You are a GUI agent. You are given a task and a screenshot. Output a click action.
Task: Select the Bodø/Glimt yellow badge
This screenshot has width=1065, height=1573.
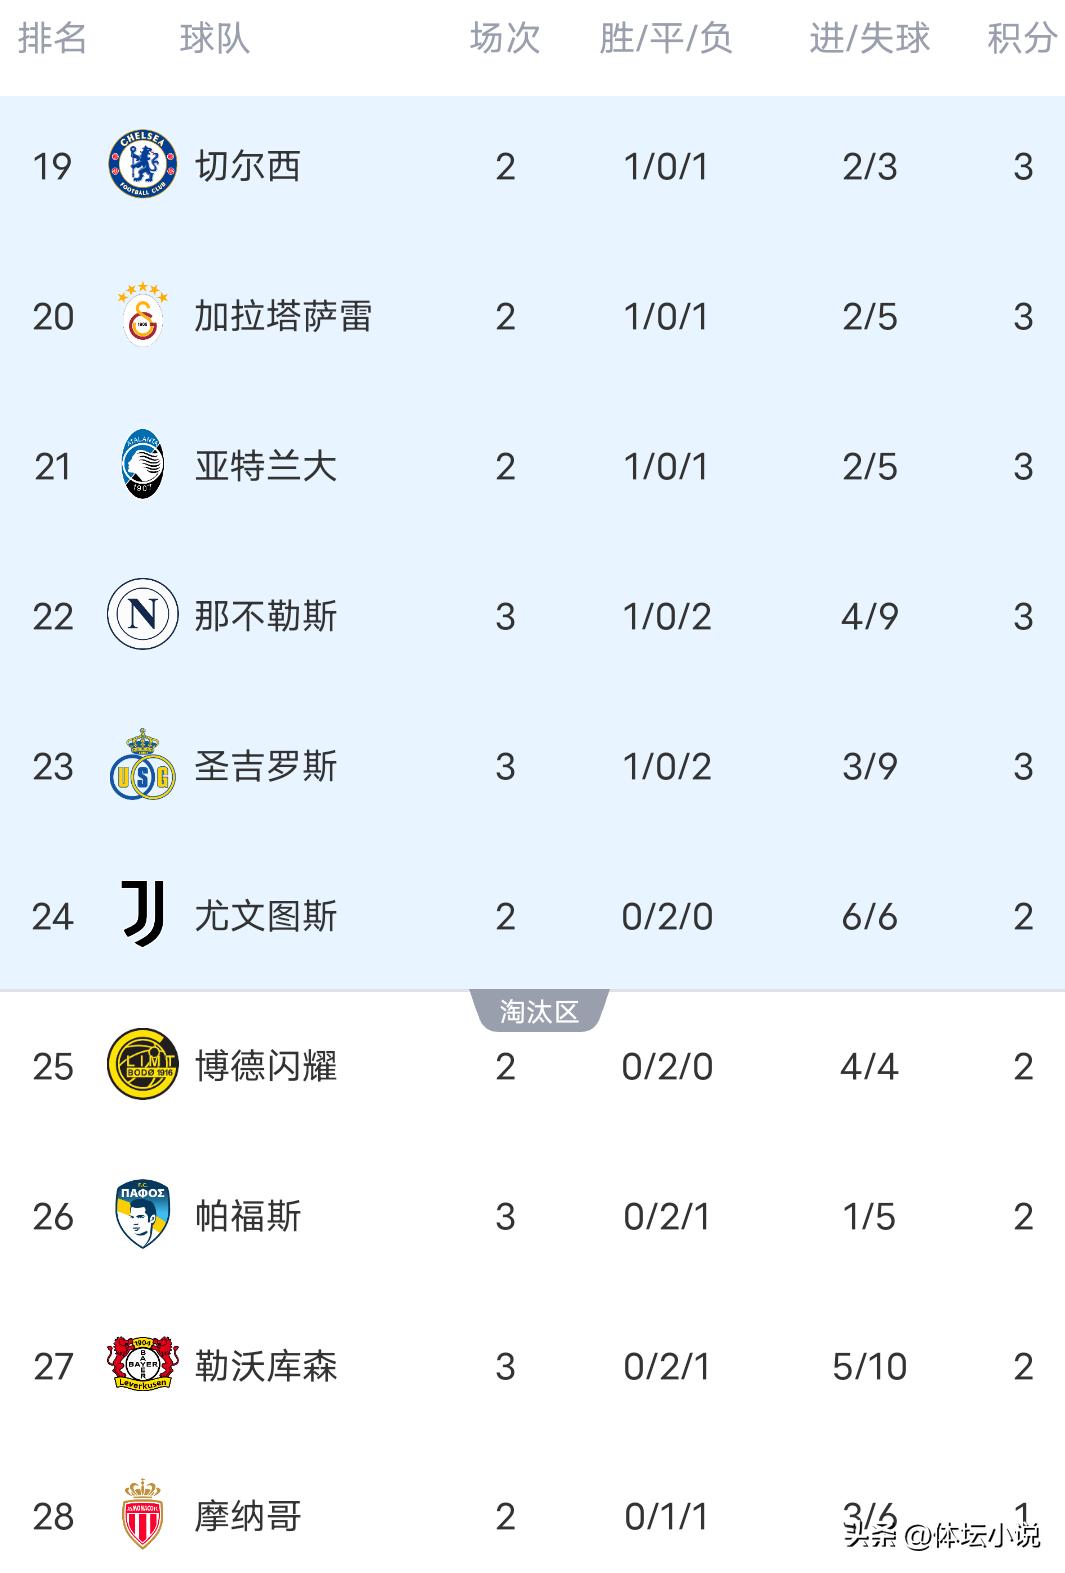[143, 1065]
